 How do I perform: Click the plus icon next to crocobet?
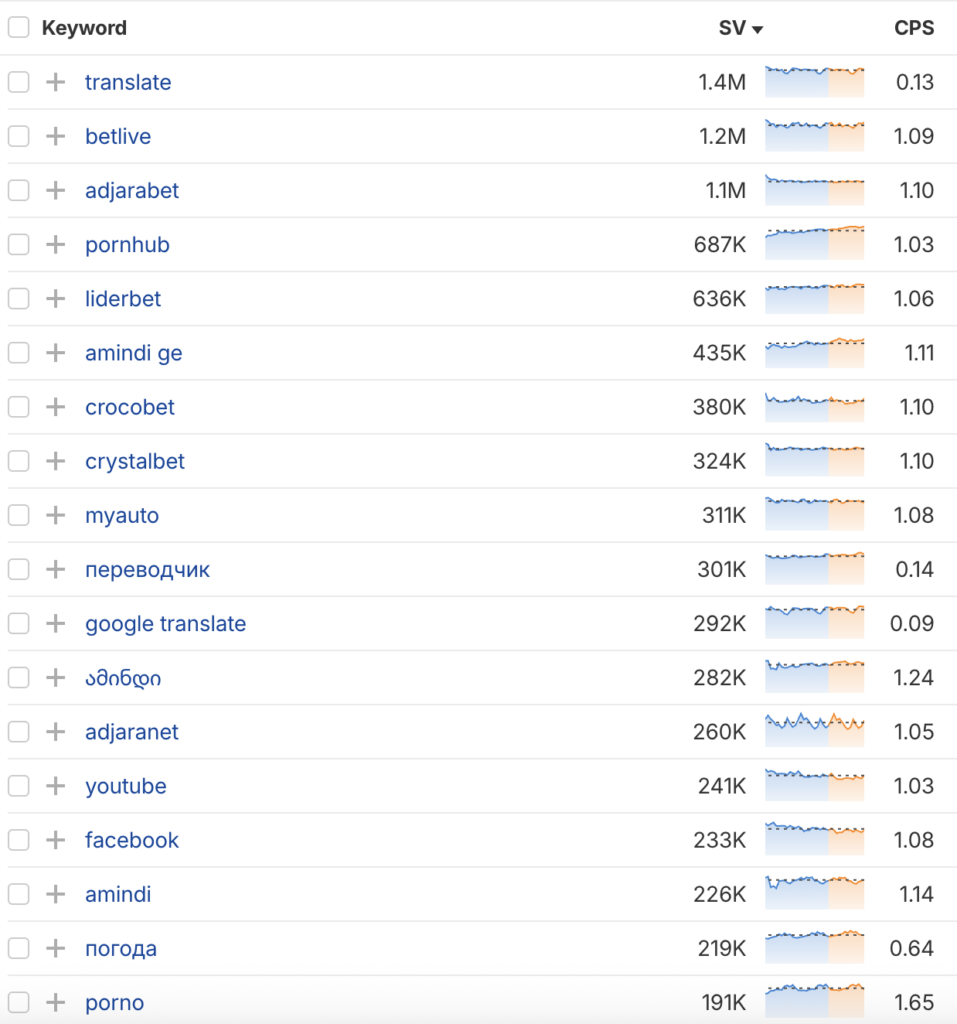[x=56, y=407]
